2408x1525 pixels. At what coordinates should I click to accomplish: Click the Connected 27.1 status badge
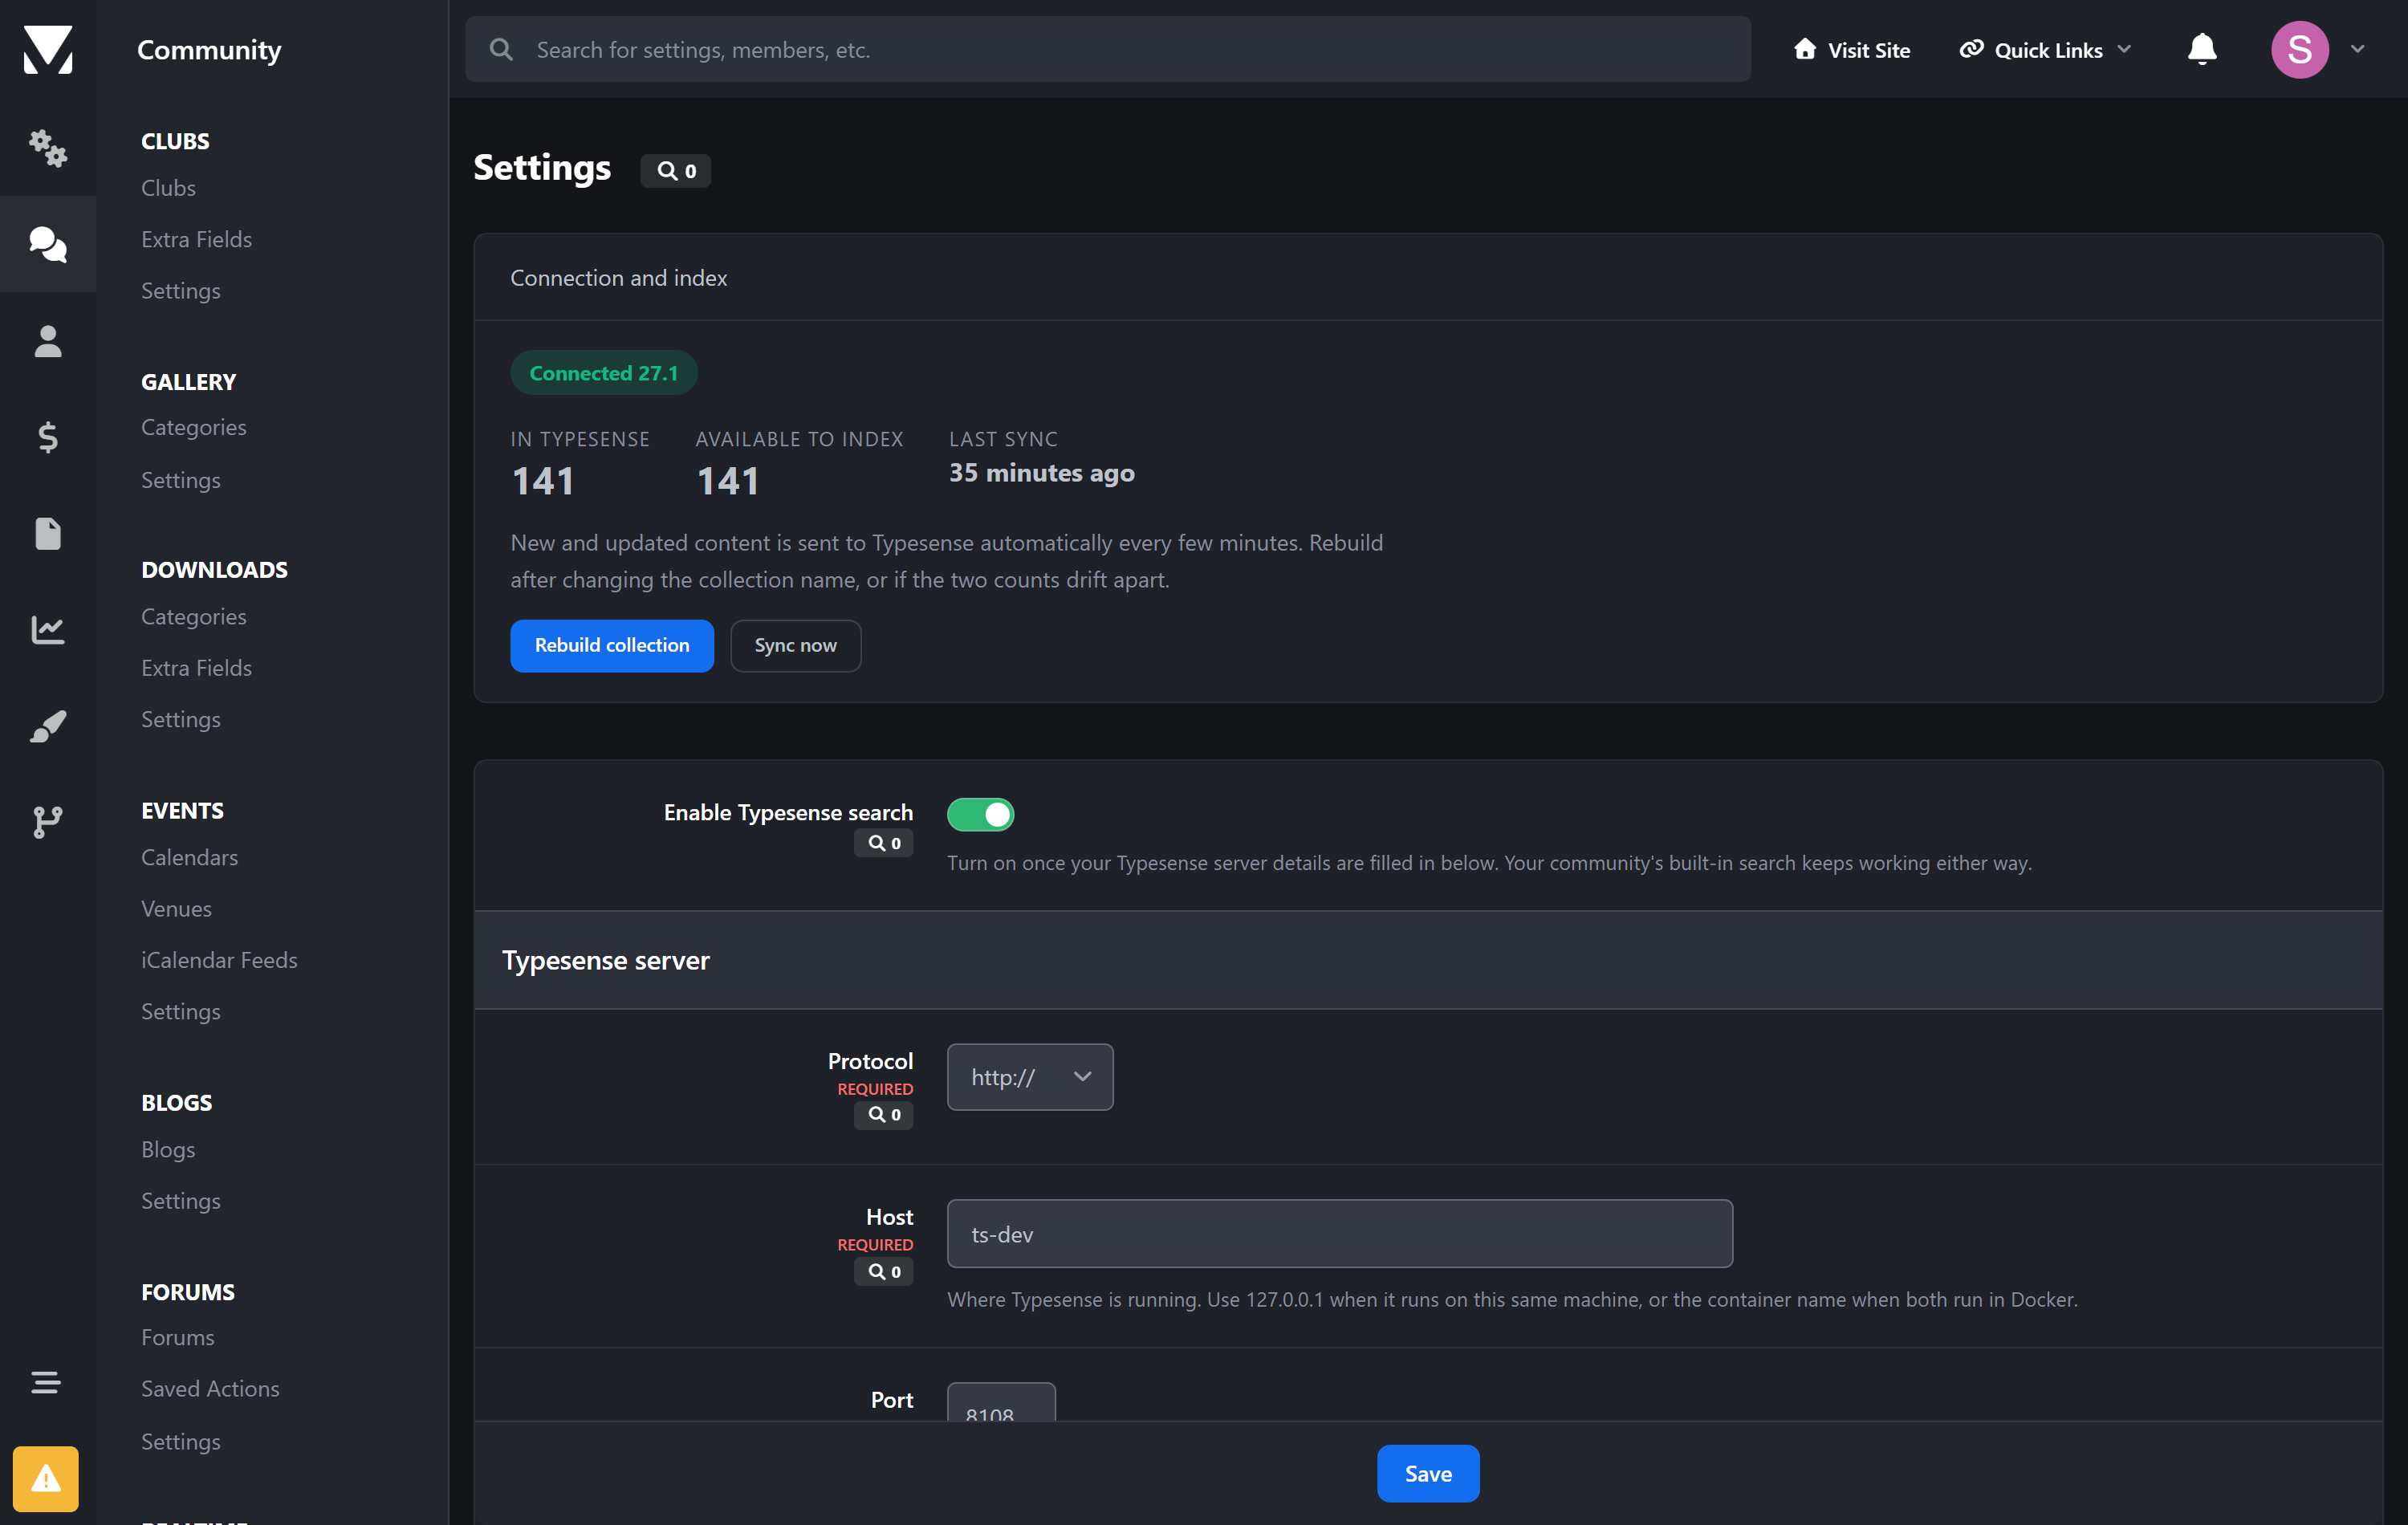[604, 373]
